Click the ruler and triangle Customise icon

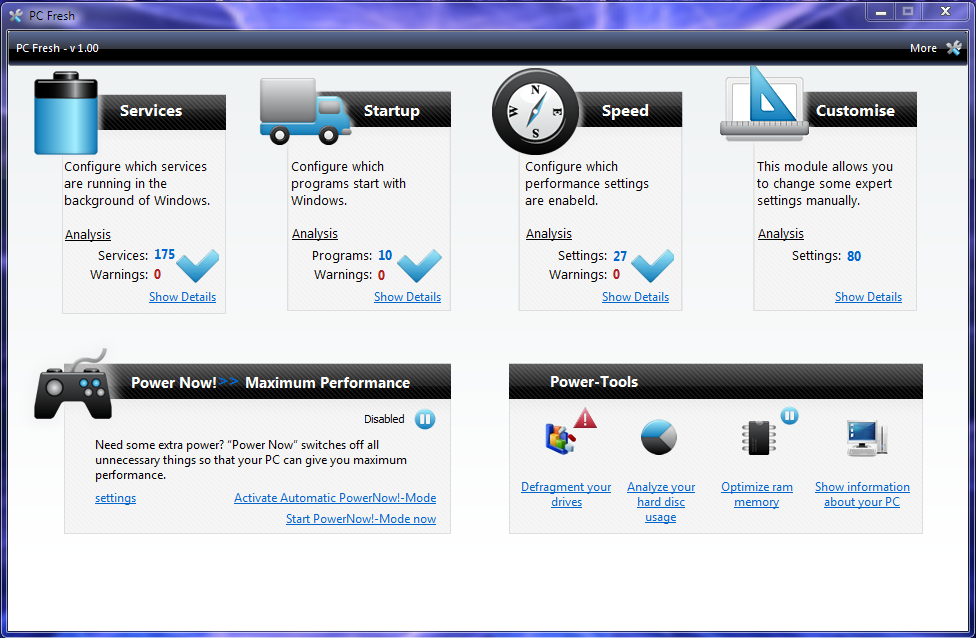(x=764, y=103)
